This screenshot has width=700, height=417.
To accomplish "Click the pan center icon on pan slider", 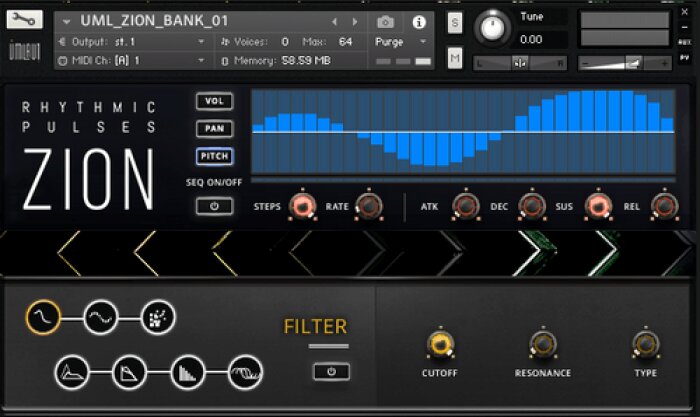I will tap(520, 63).
